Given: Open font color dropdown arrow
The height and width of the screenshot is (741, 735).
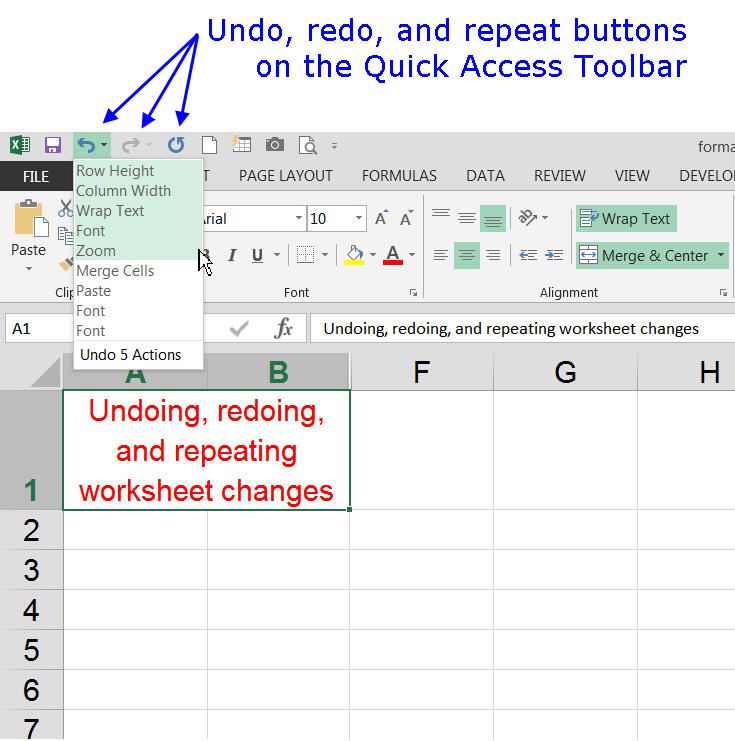Looking at the screenshot, I should (412, 255).
